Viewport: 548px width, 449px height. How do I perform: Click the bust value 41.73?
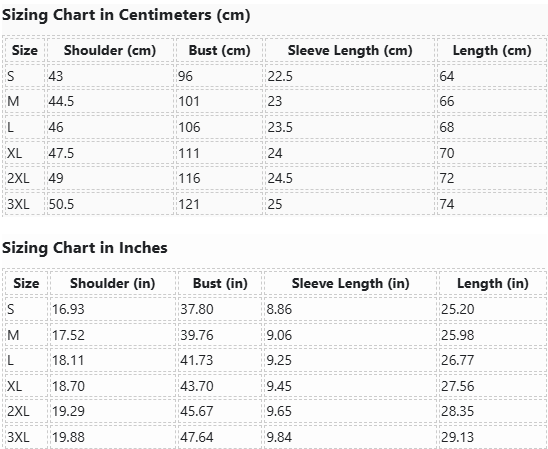coord(196,360)
